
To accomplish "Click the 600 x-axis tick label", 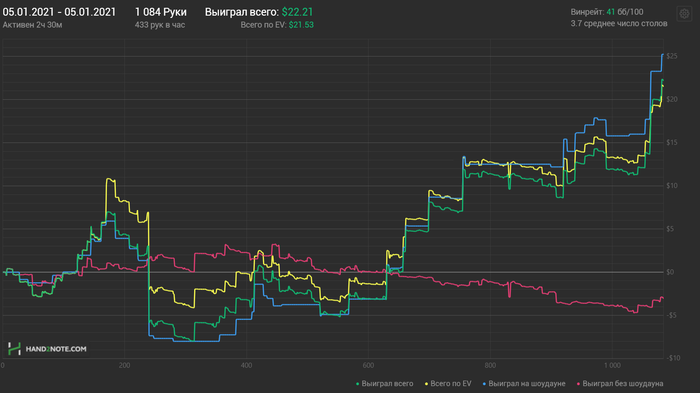I will pyautogui.click(x=368, y=365).
